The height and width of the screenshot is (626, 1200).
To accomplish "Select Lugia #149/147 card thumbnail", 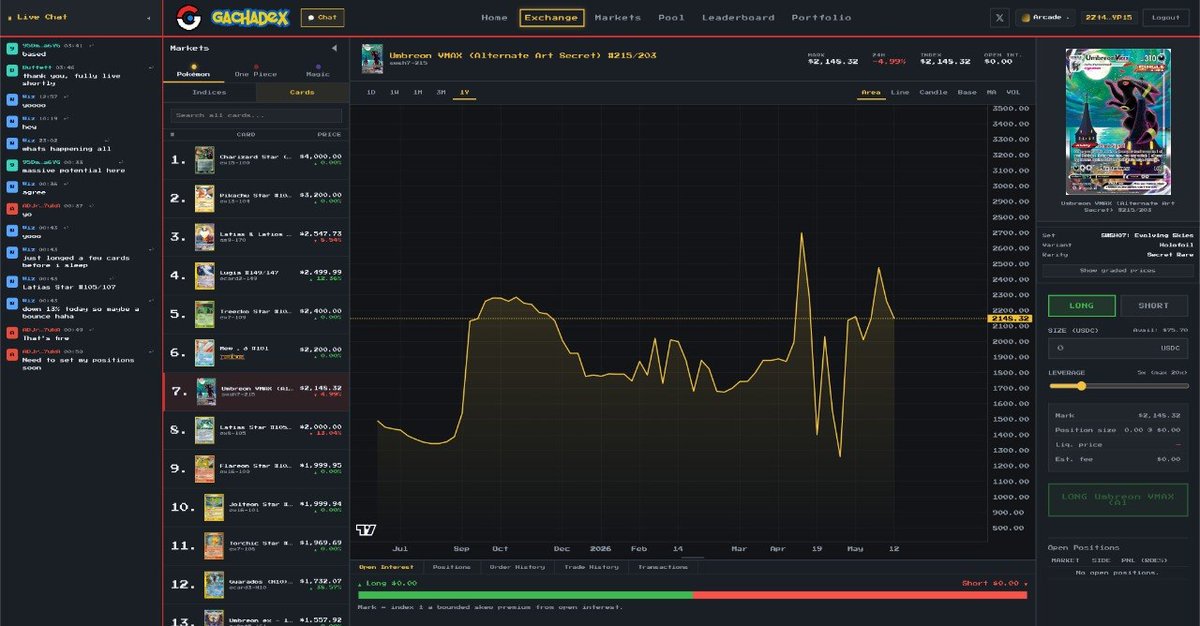I will point(204,275).
